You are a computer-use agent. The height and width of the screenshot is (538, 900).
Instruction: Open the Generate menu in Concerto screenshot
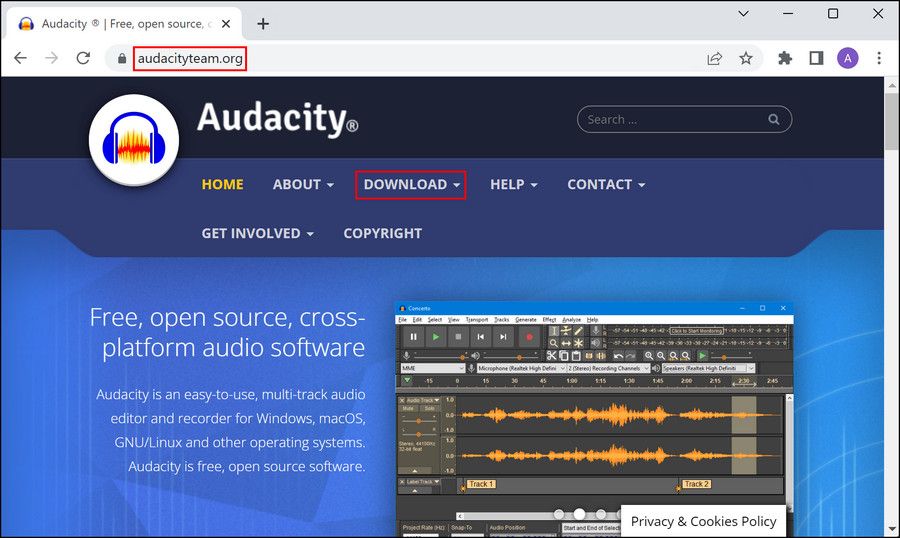526,320
